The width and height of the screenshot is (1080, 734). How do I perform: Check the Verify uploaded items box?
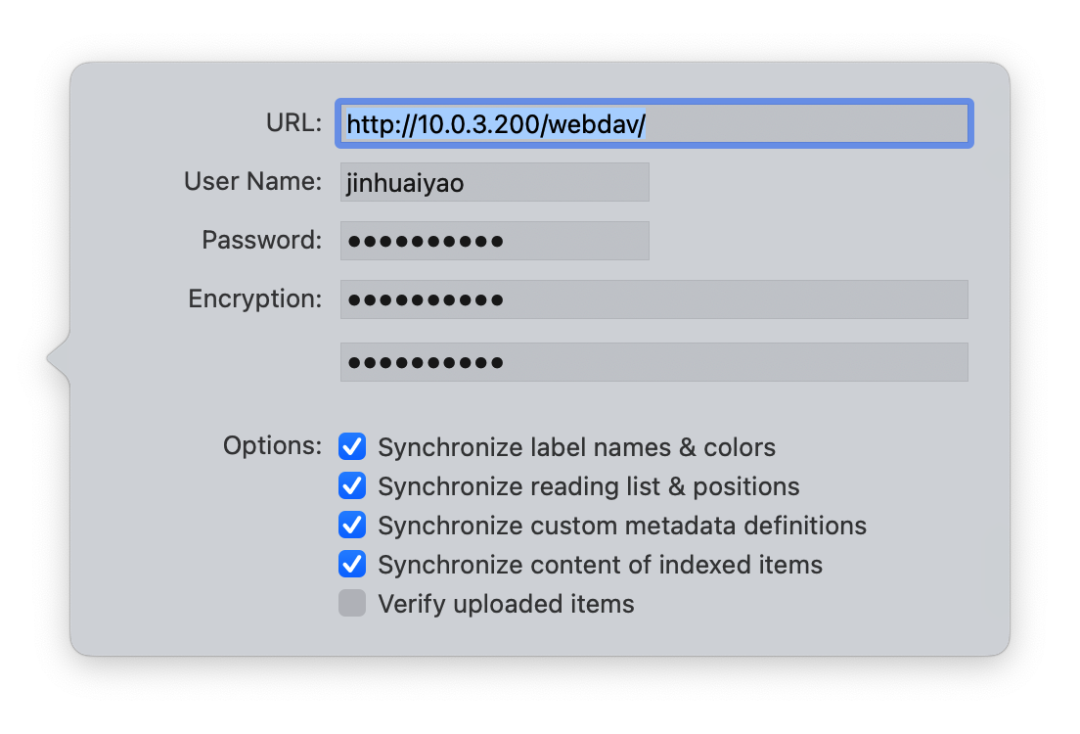coord(352,603)
